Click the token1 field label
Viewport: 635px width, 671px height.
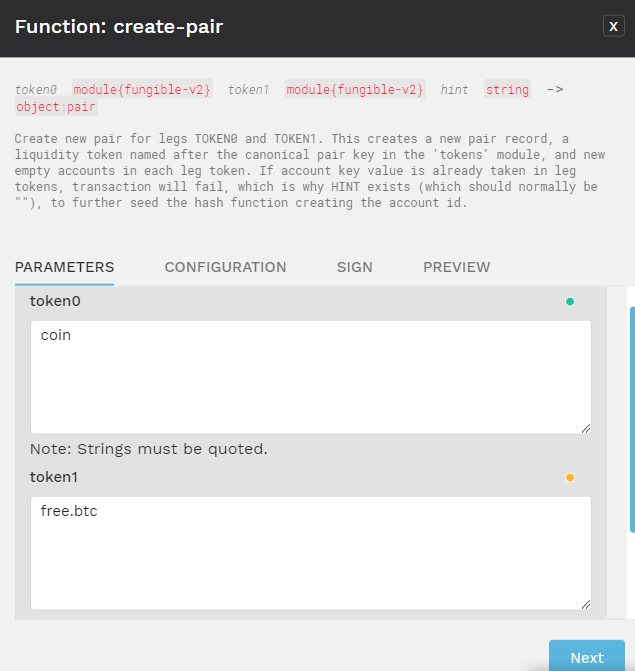point(53,477)
